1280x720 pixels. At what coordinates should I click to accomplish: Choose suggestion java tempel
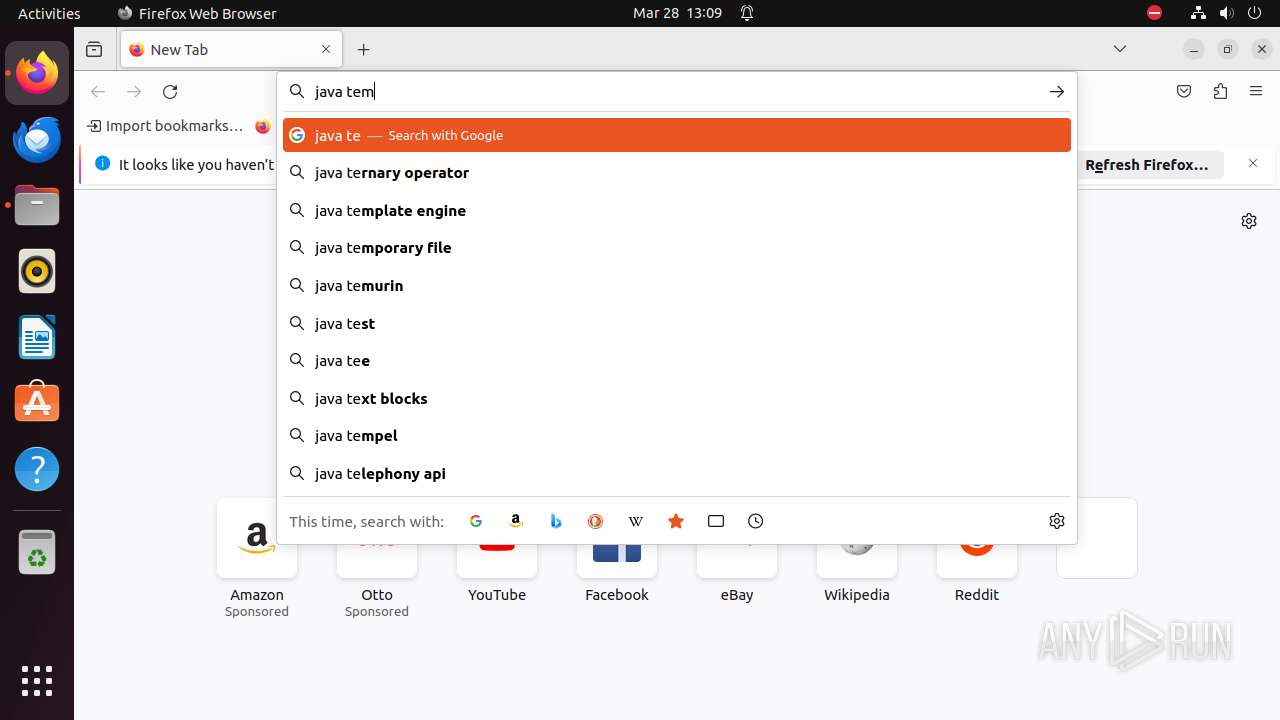click(677, 436)
